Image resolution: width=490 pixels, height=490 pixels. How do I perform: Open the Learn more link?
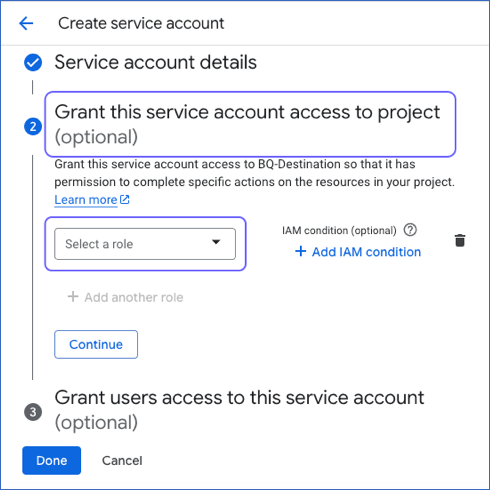click(x=92, y=200)
